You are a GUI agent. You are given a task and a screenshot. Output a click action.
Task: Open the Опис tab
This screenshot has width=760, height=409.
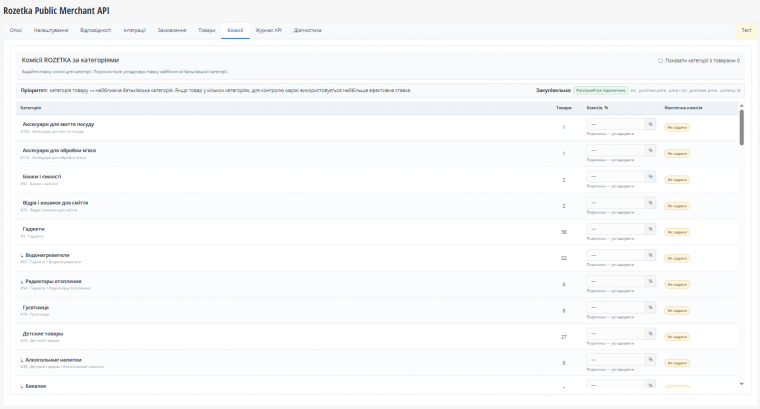[x=16, y=30]
